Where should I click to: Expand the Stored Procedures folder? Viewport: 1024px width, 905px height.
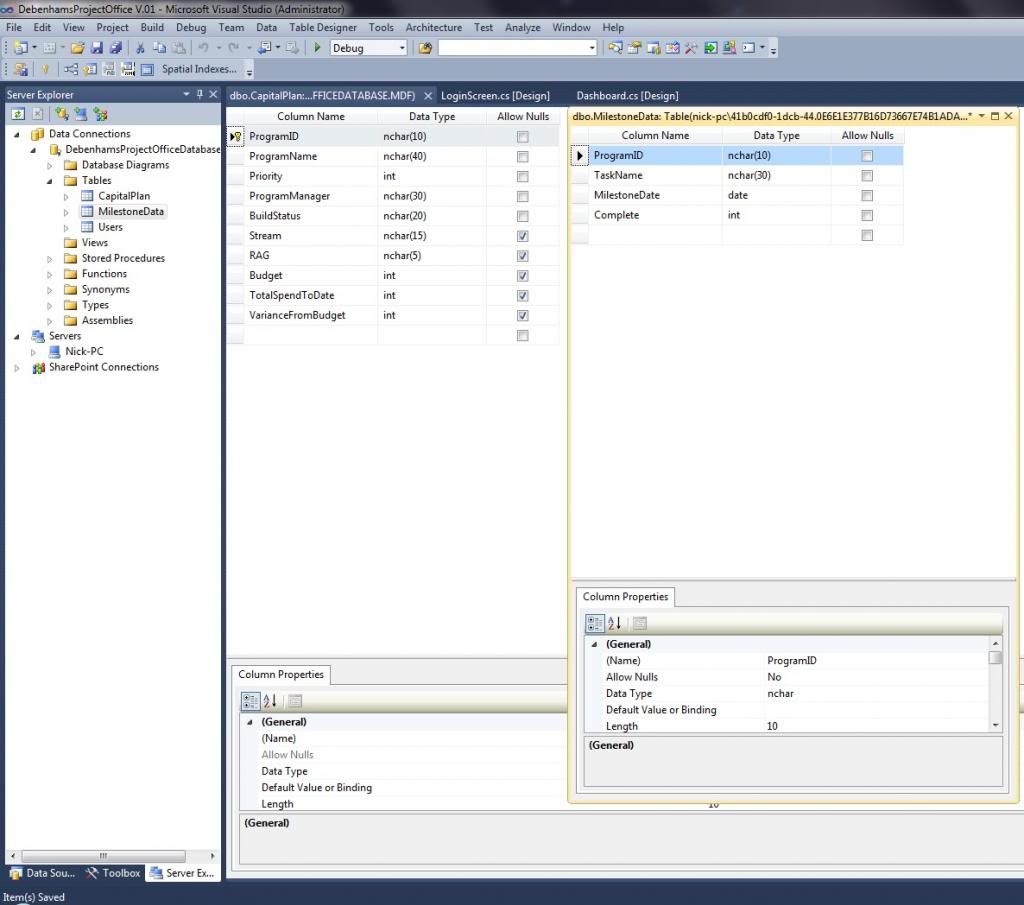click(x=50, y=259)
